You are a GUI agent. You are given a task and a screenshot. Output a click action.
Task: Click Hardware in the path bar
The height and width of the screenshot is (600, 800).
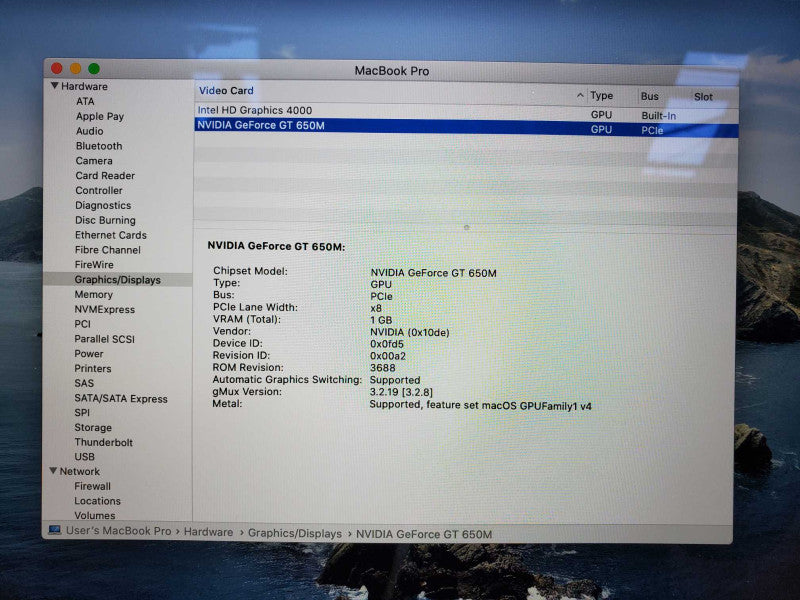coord(208,532)
